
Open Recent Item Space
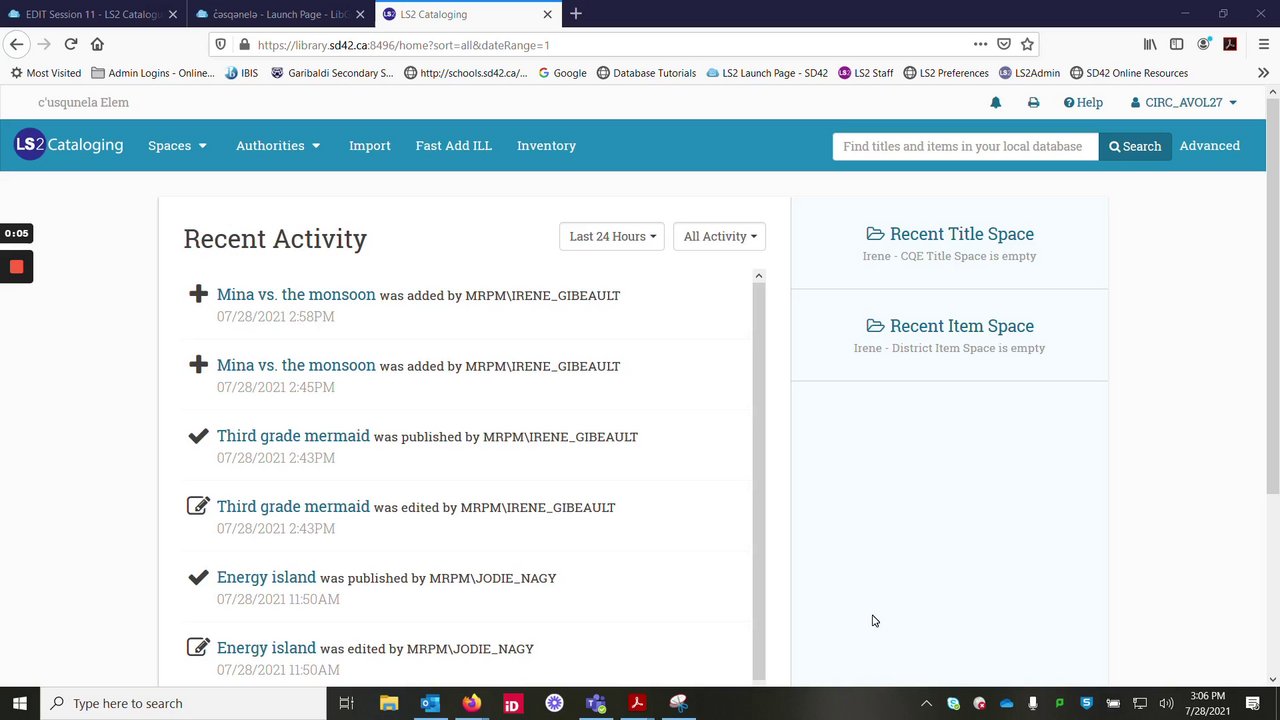point(950,326)
